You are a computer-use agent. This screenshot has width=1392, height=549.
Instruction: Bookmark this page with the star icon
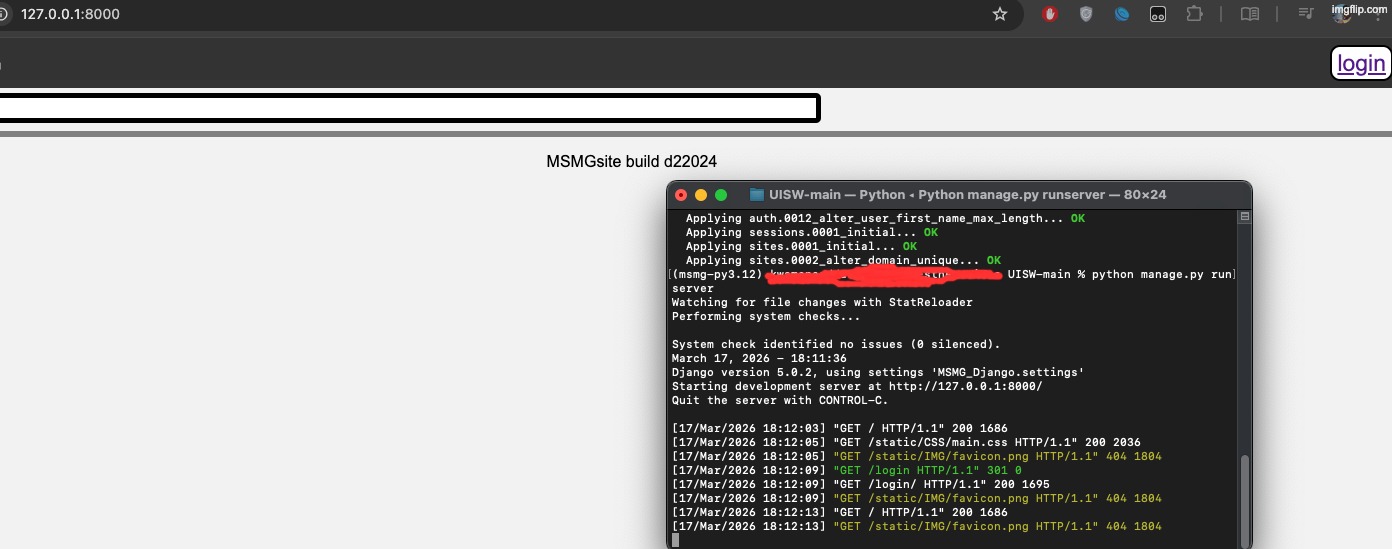coord(999,14)
